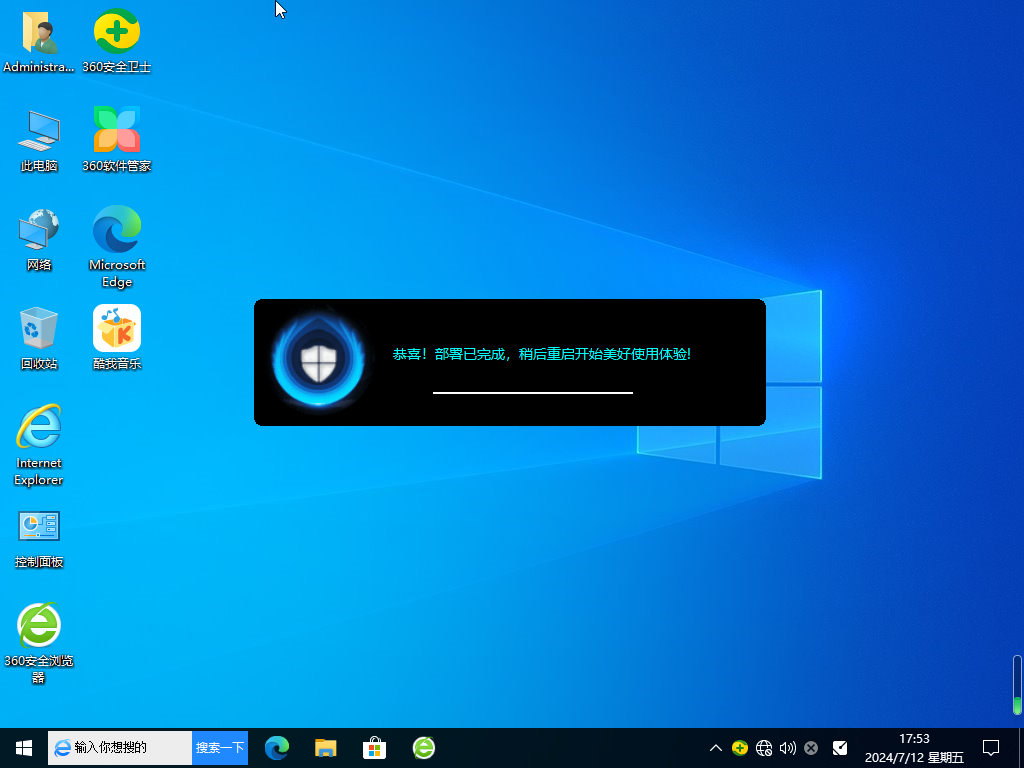Open the Administrator folder desktop icon

click(x=39, y=40)
